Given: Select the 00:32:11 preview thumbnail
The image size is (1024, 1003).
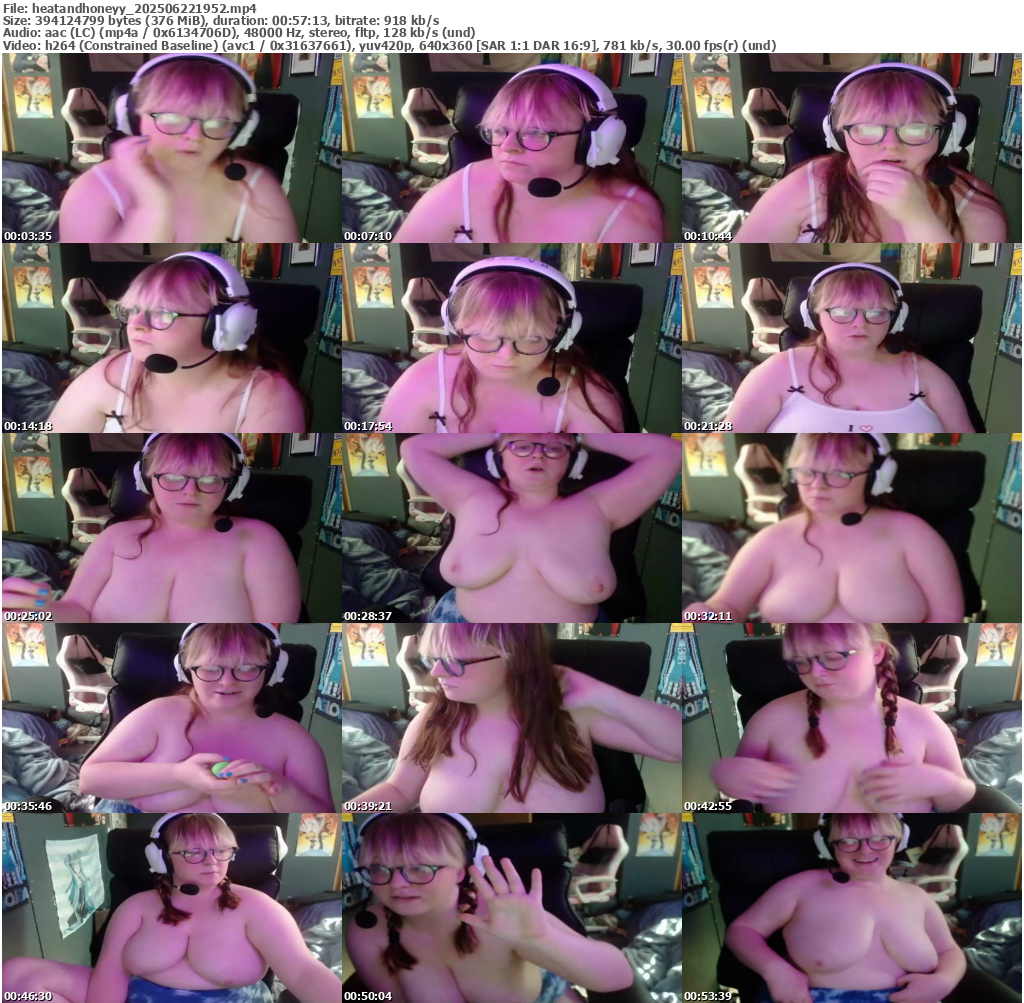Looking at the screenshot, I should pos(851,528).
